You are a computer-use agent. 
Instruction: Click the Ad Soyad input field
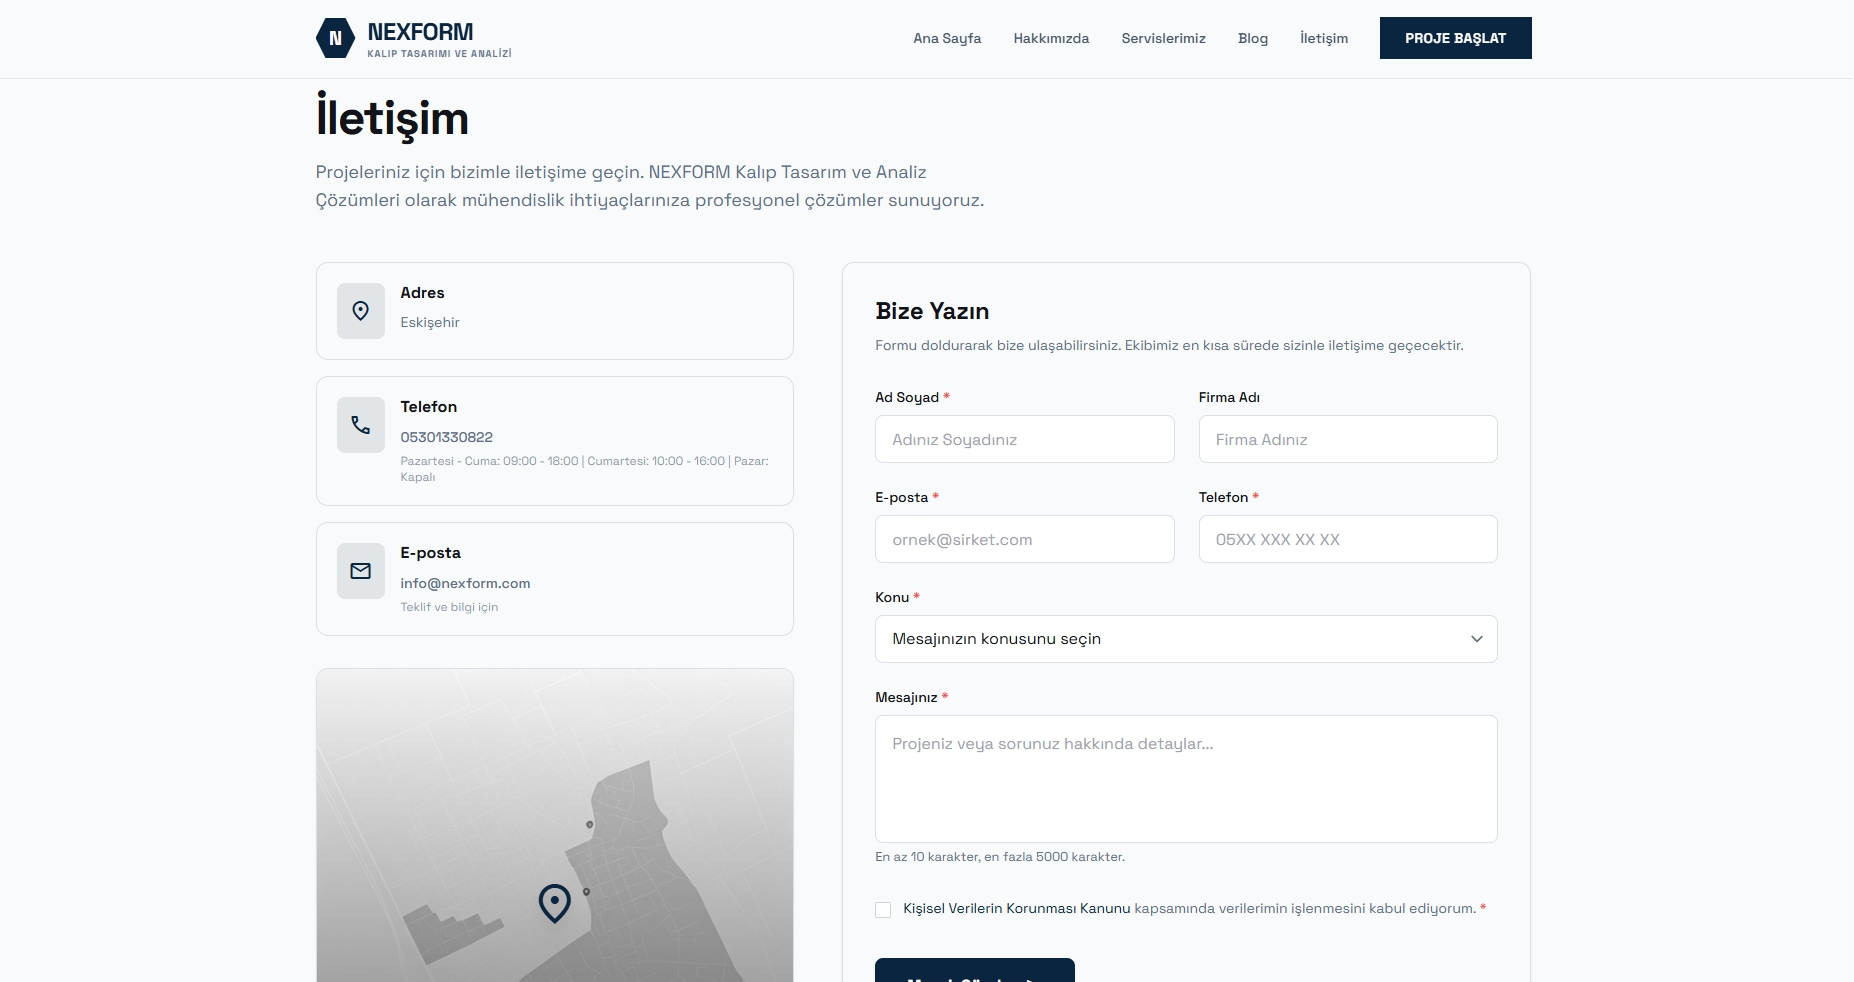[1024, 439]
